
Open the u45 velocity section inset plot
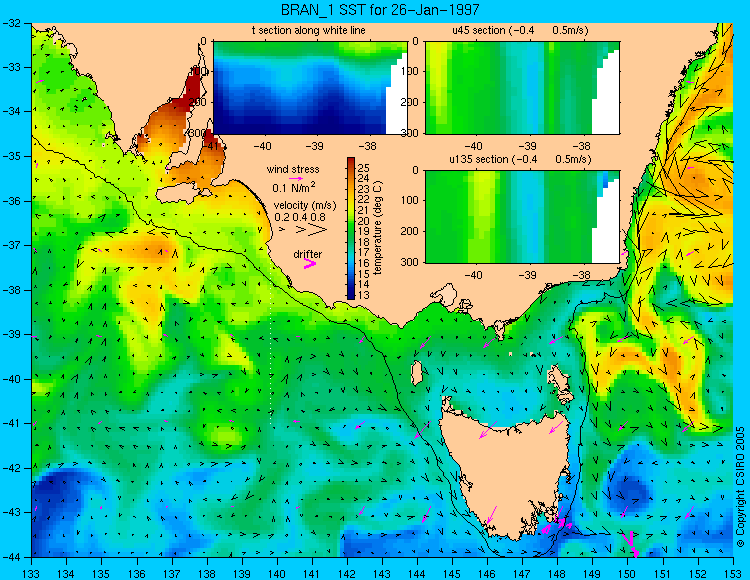522,88
